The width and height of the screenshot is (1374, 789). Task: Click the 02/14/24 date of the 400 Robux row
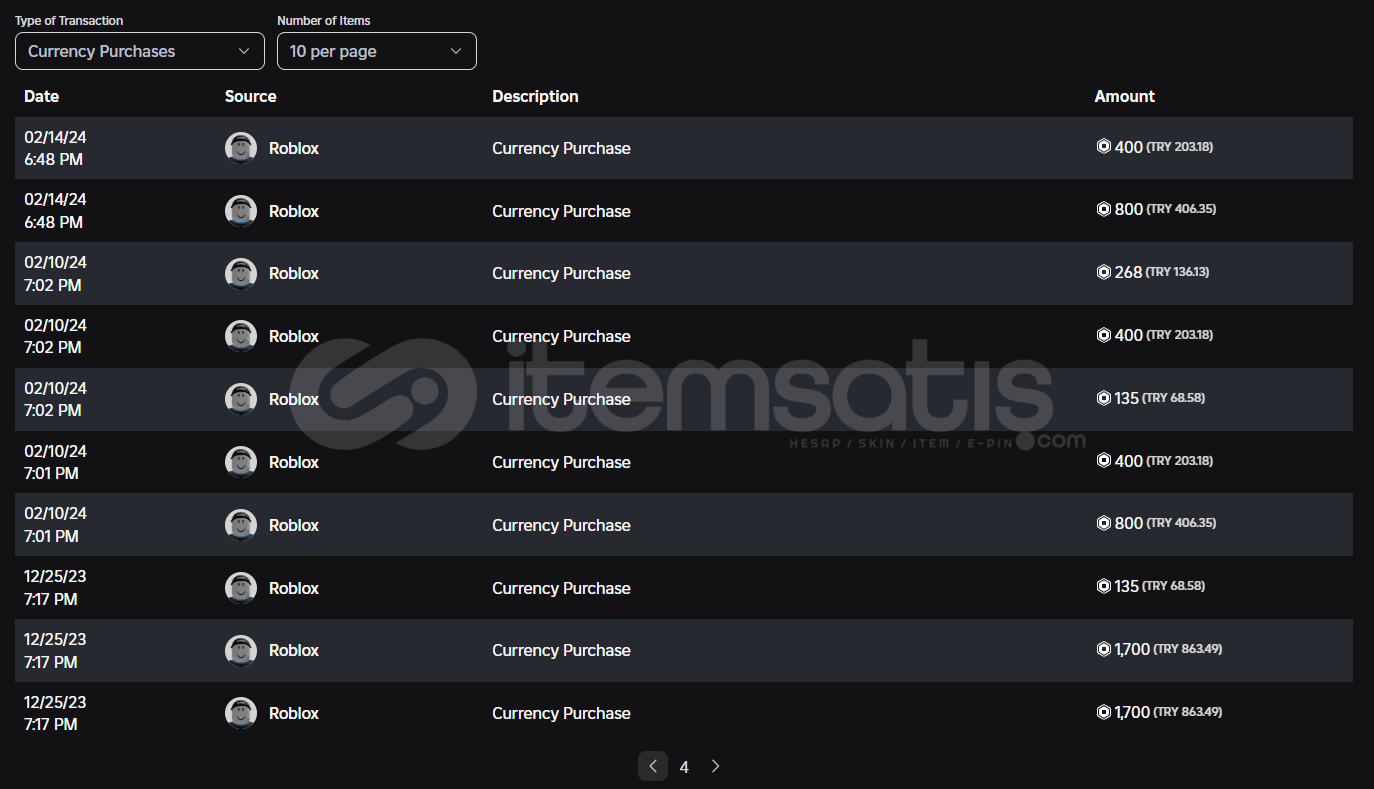coord(55,137)
